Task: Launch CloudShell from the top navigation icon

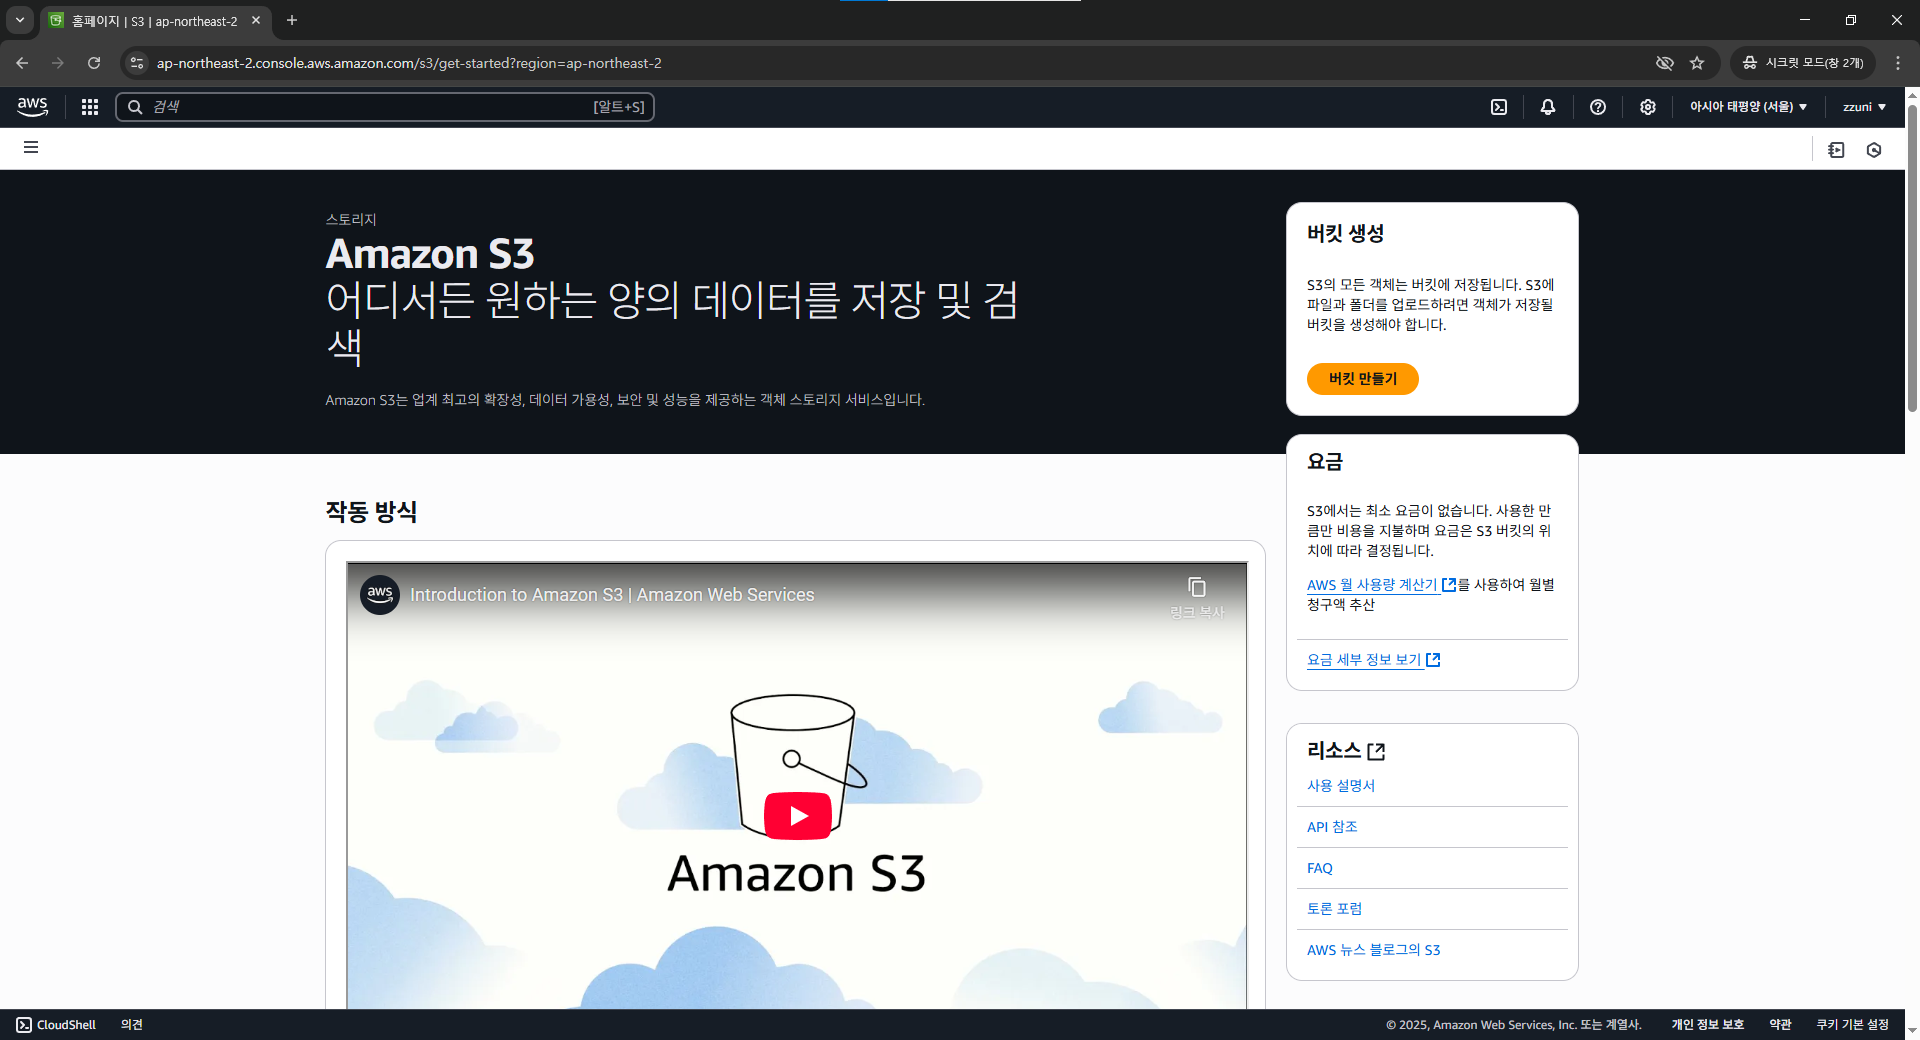Action: (1499, 107)
